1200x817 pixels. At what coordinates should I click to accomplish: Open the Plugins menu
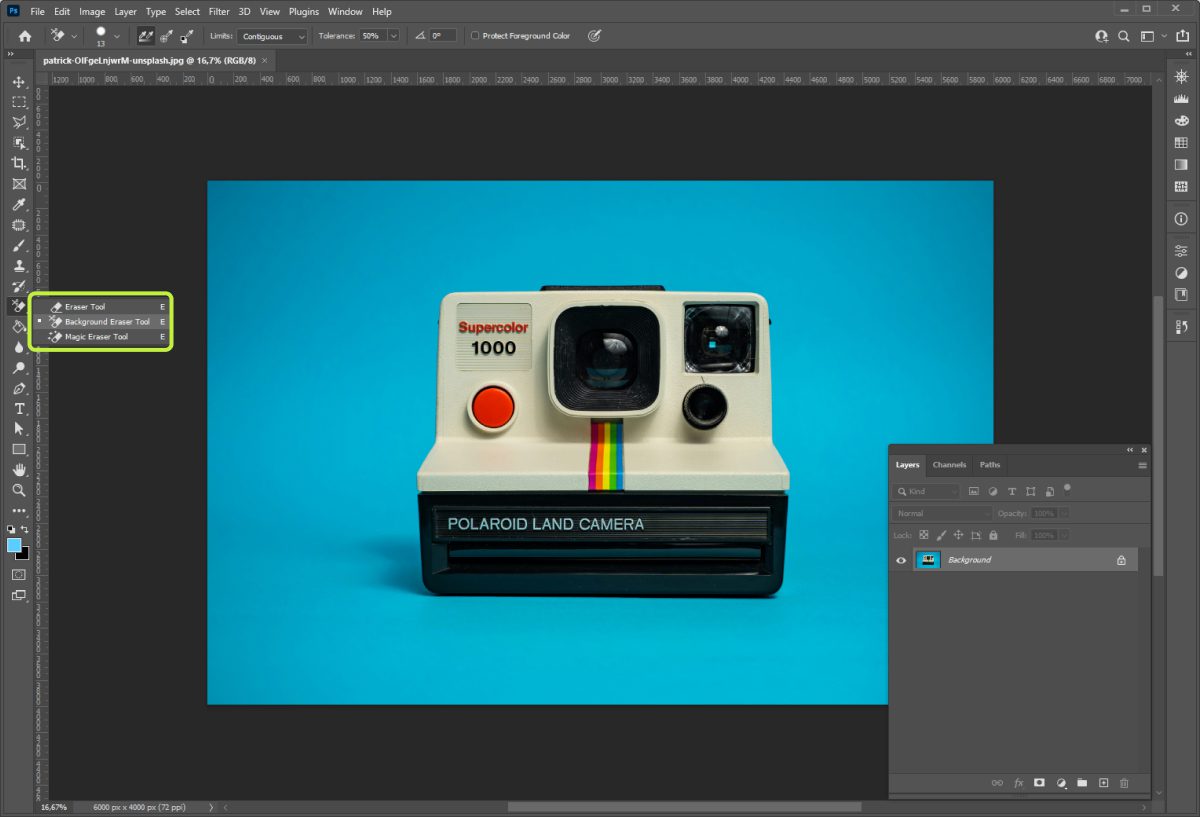point(304,12)
